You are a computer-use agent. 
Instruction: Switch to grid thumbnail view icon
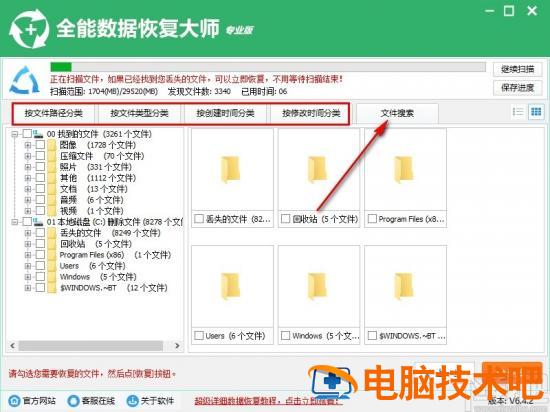tap(536, 112)
